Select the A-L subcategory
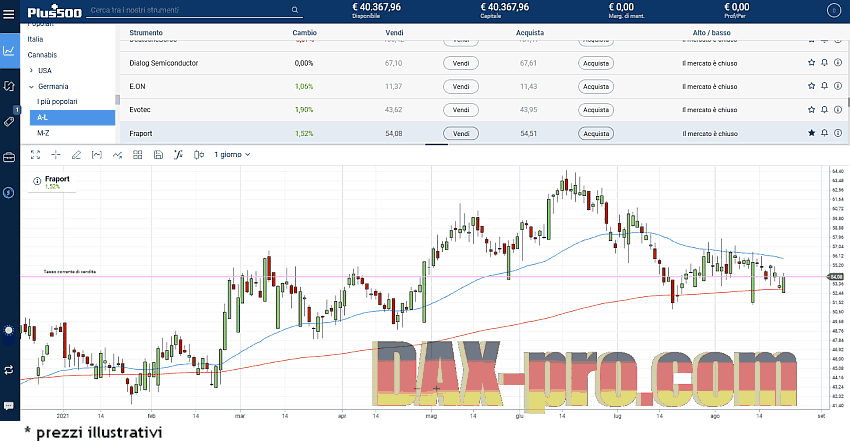The image size is (850, 442). tap(72, 117)
